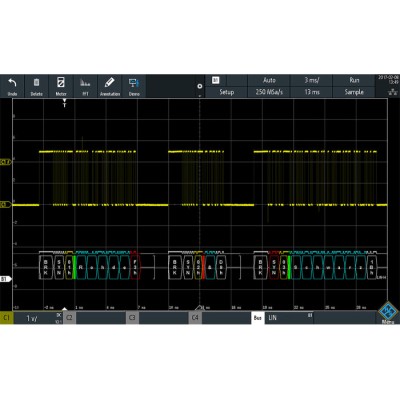Select the B1 bus level marker on left edge
The image size is (400, 400).
click(x=5, y=279)
